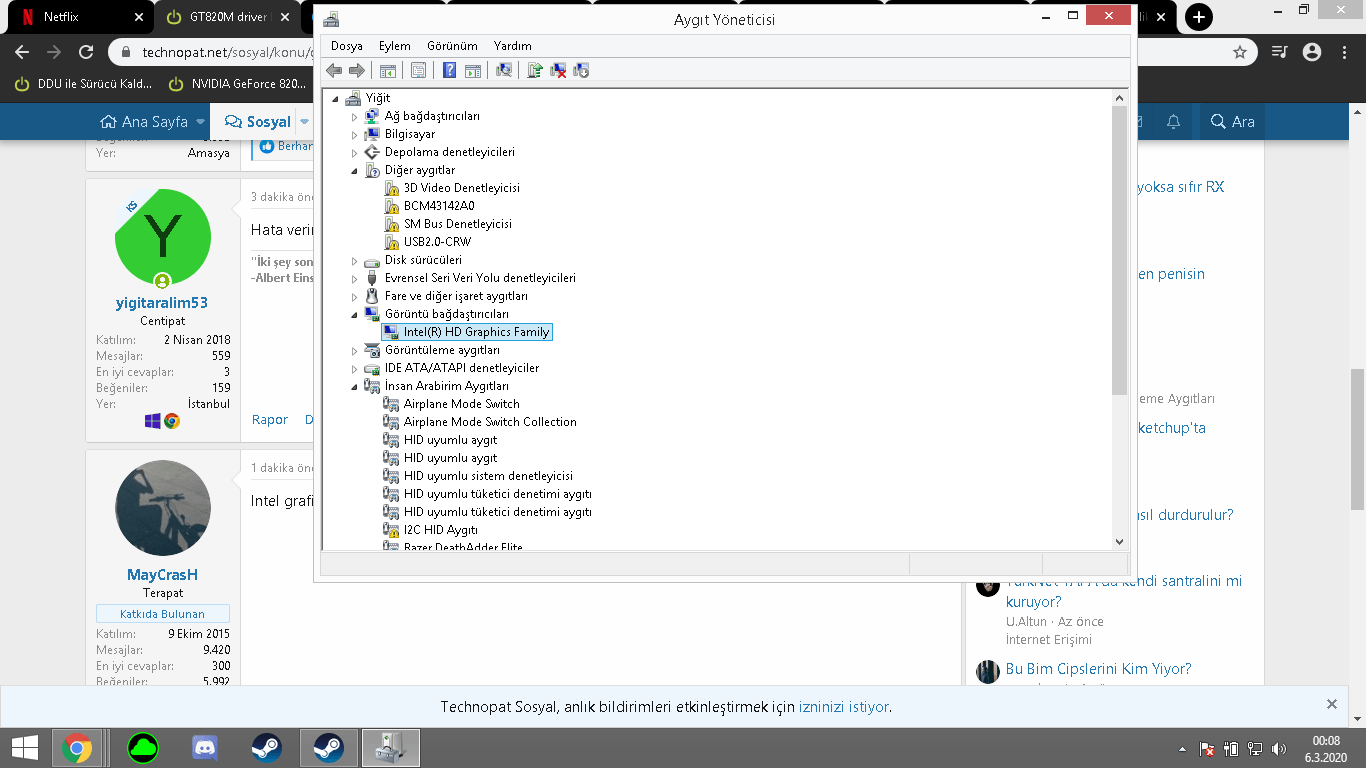Open the green cloud app in taskbar
The height and width of the screenshot is (768, 1366).
tap(143, 748)
